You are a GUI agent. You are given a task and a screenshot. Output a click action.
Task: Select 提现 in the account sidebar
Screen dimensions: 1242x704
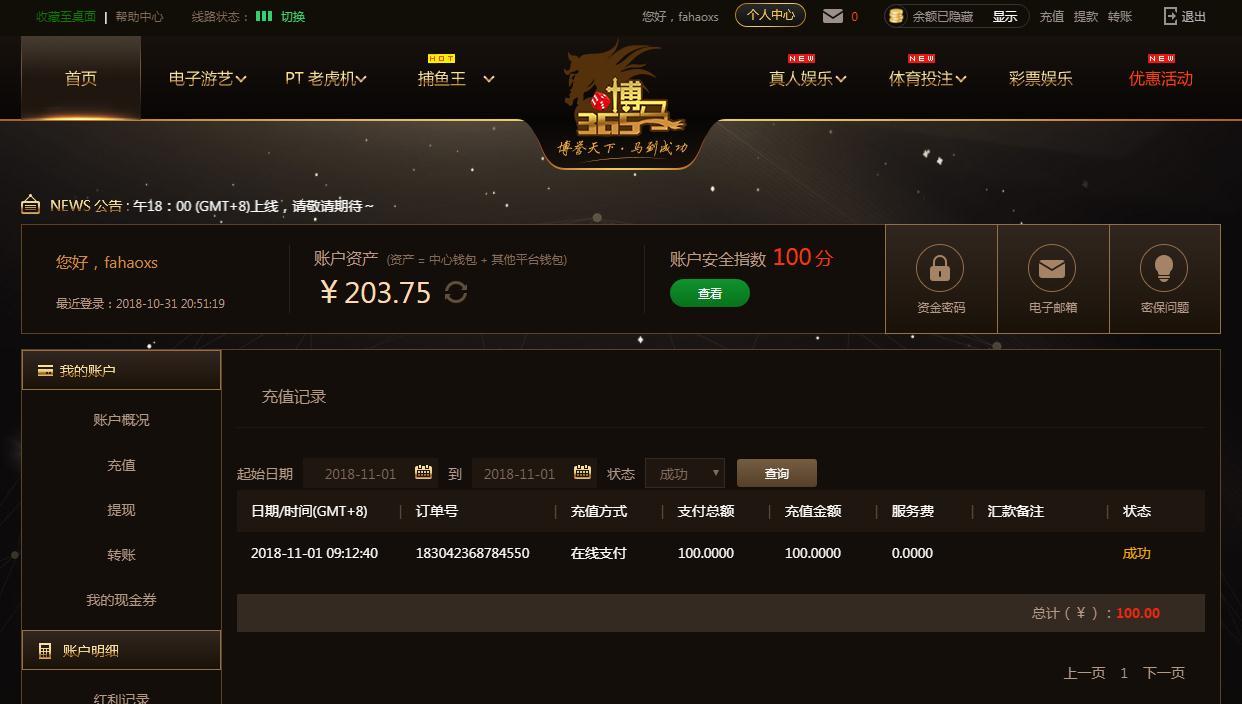click(x=121, y=510)
